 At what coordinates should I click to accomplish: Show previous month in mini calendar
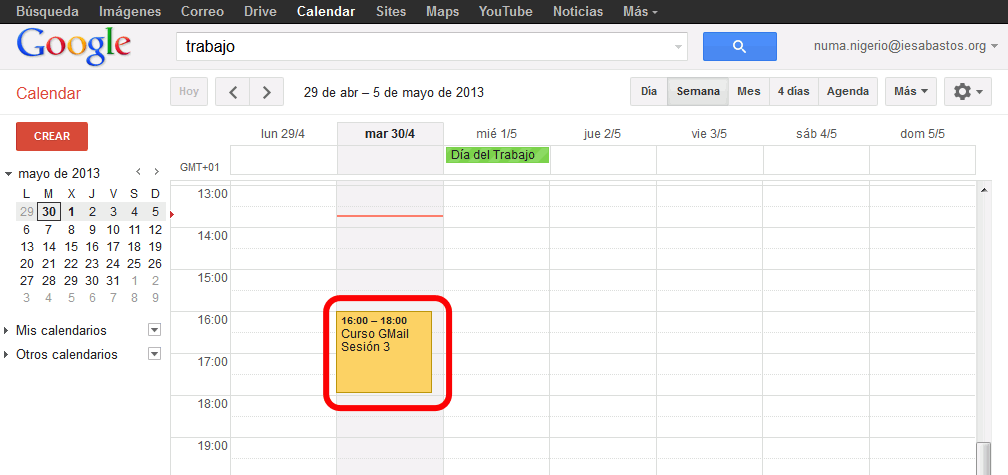[138, 172]
